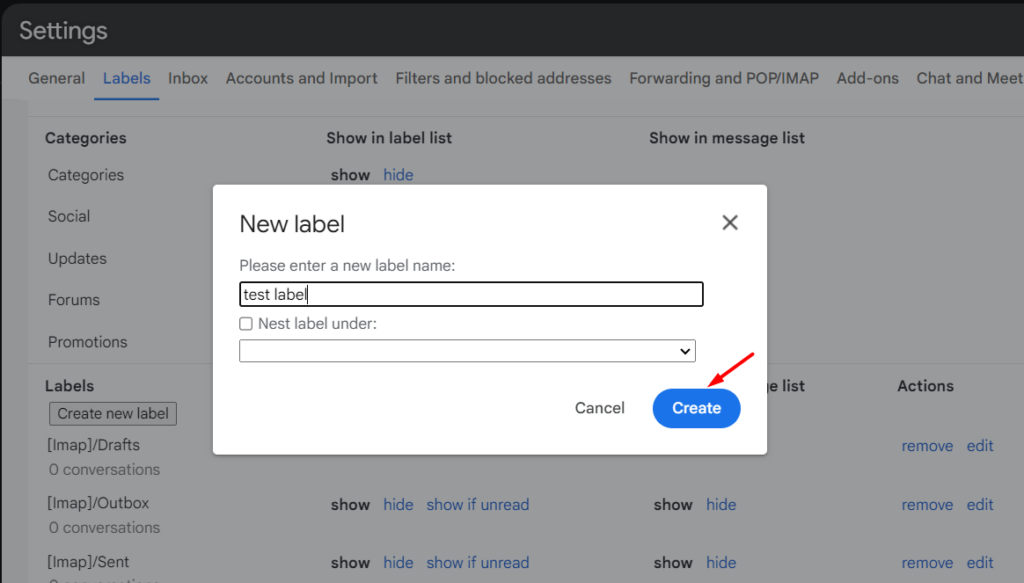The height and width of the screenshot is (583, 1024).
Task: Click show for [Imap]/Sent in message list
Action: tap(673, 563)
